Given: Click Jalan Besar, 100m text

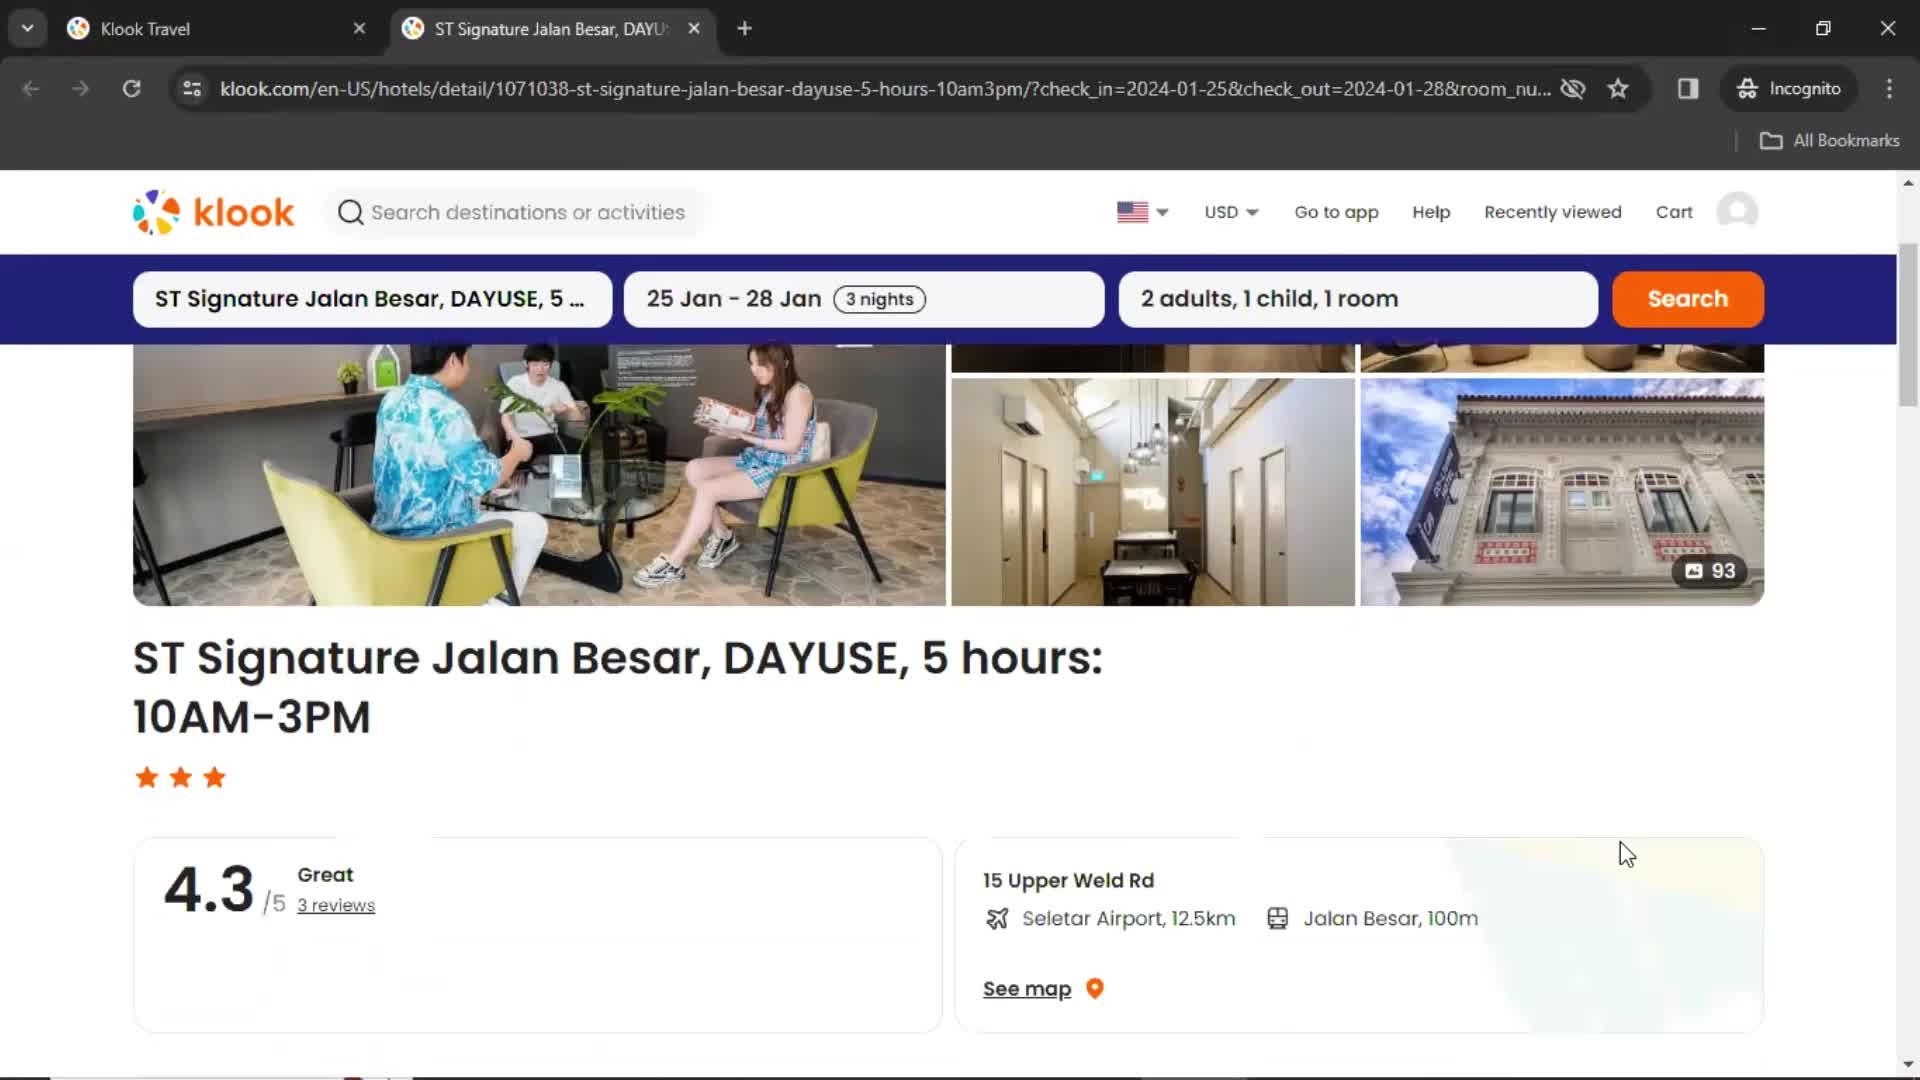Looking at the screenshot, I should coord(1390,919).
